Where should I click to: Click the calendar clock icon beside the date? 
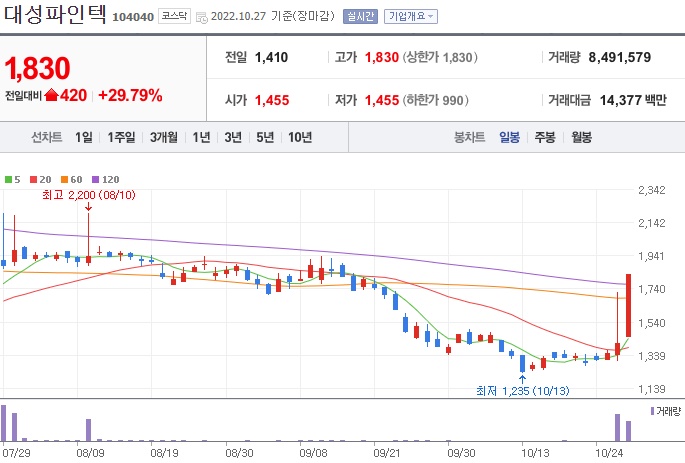click(x=201, y=17)
